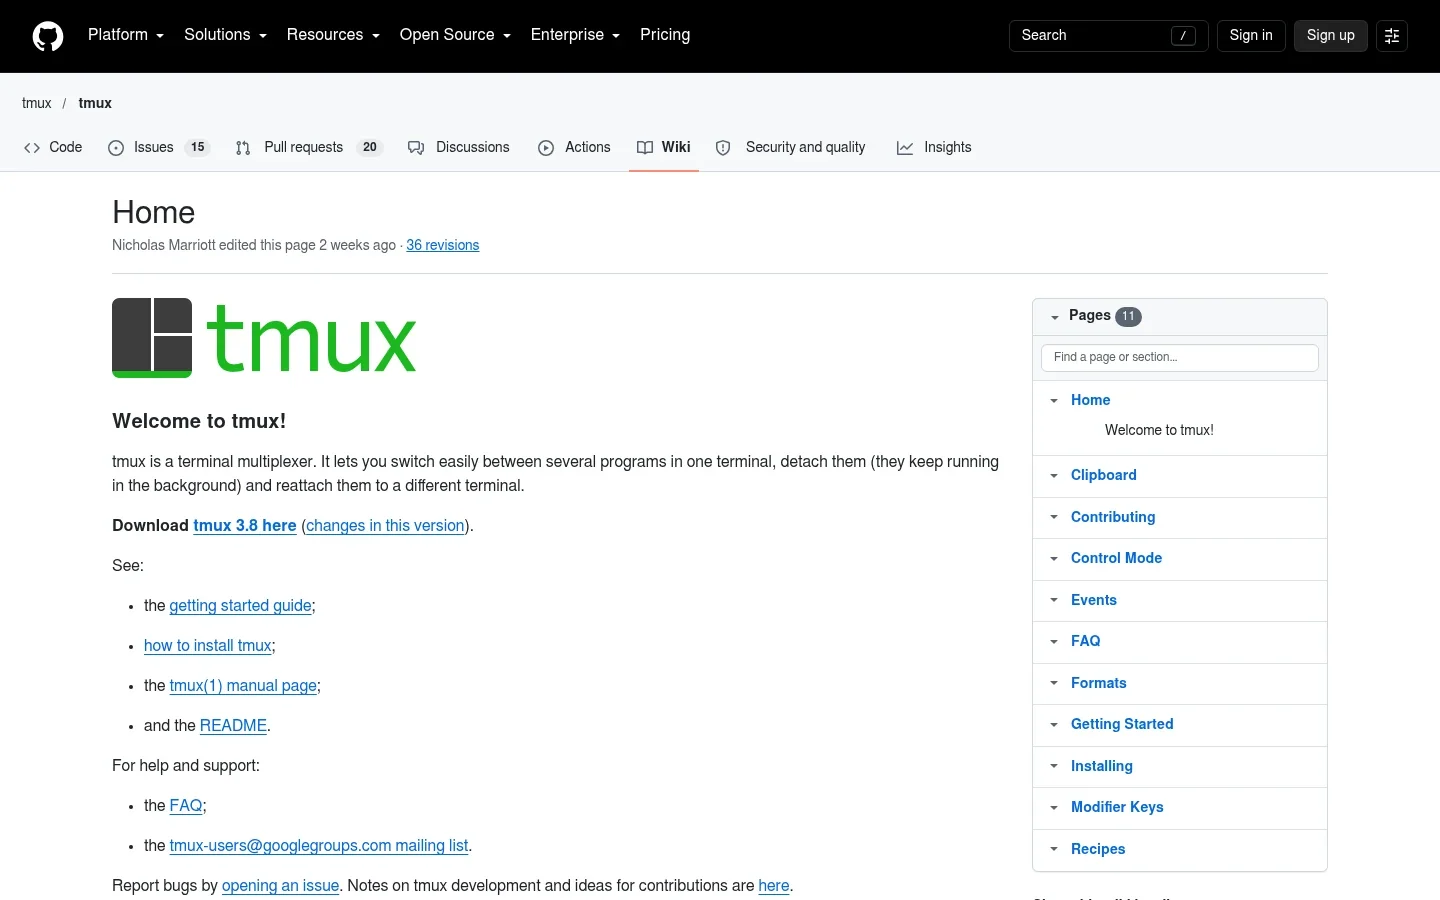This screenshot has height=900, width=1440.
Task: Open the Modifier Keys wiki page
Action: click(x=1117, y=807)
